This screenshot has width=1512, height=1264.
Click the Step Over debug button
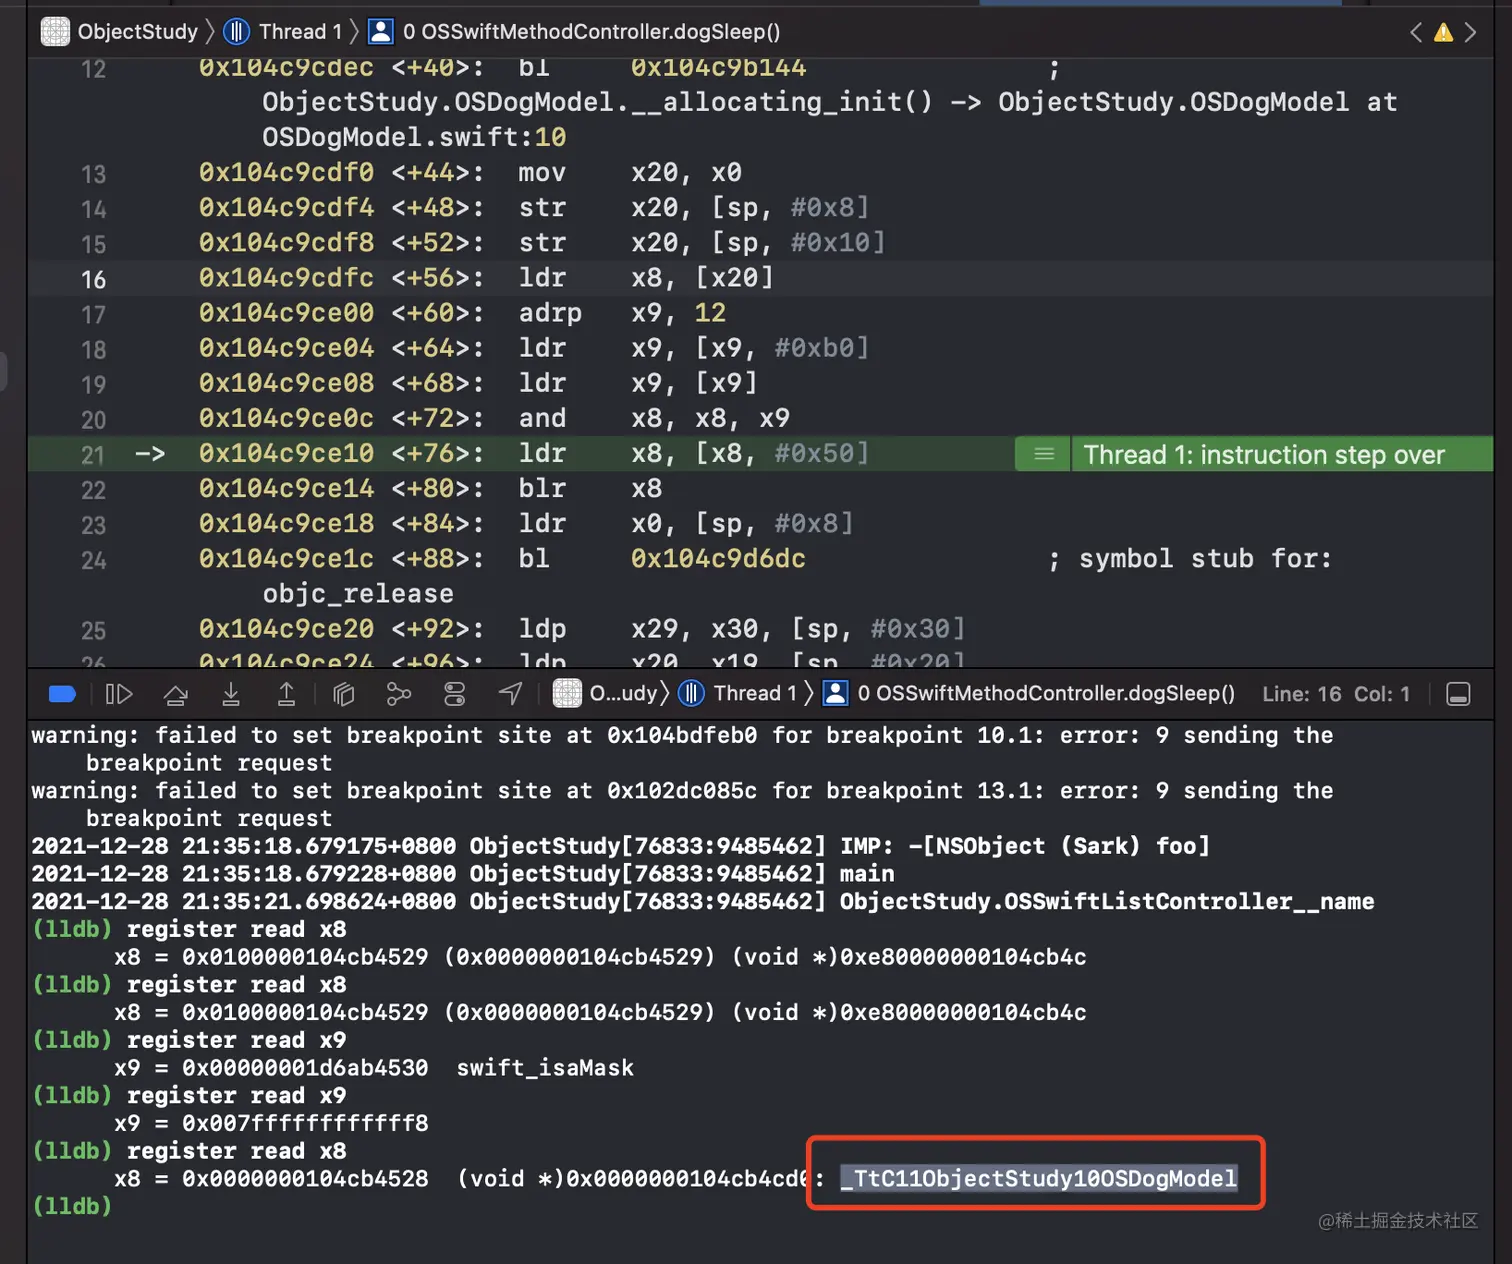(x=176, y=694)
